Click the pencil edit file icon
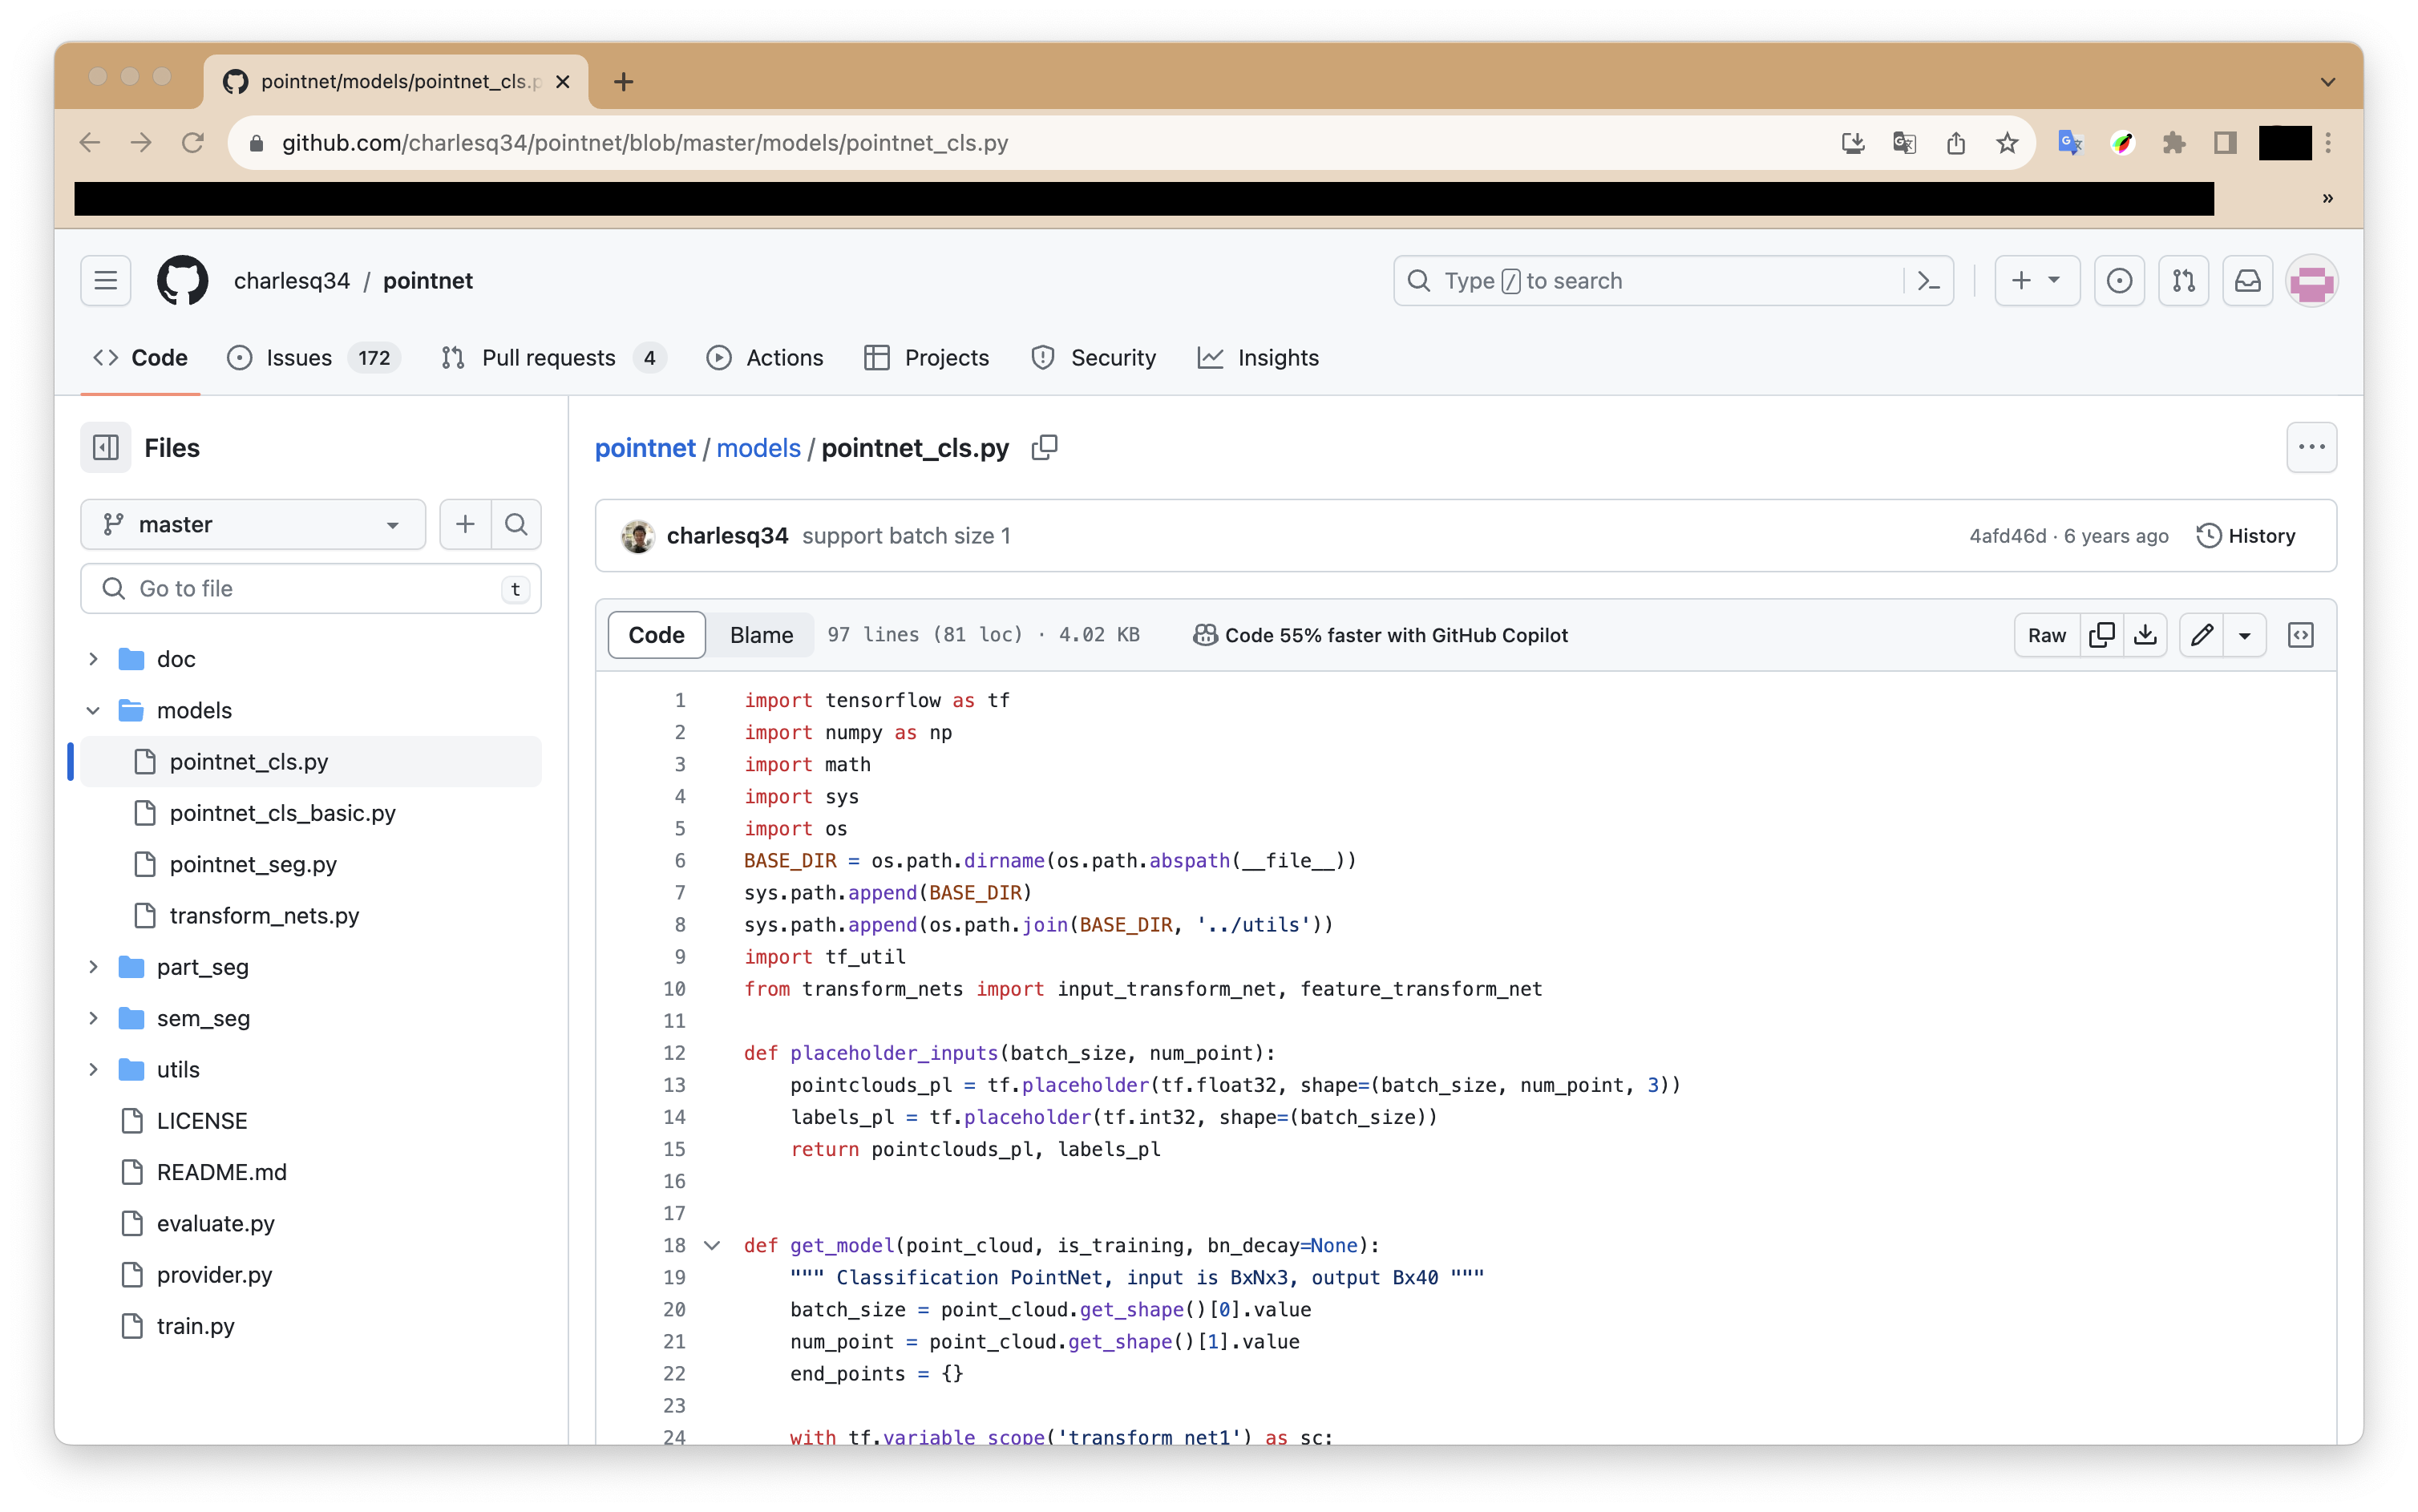The image size is (2418, 1512). 2201,635
